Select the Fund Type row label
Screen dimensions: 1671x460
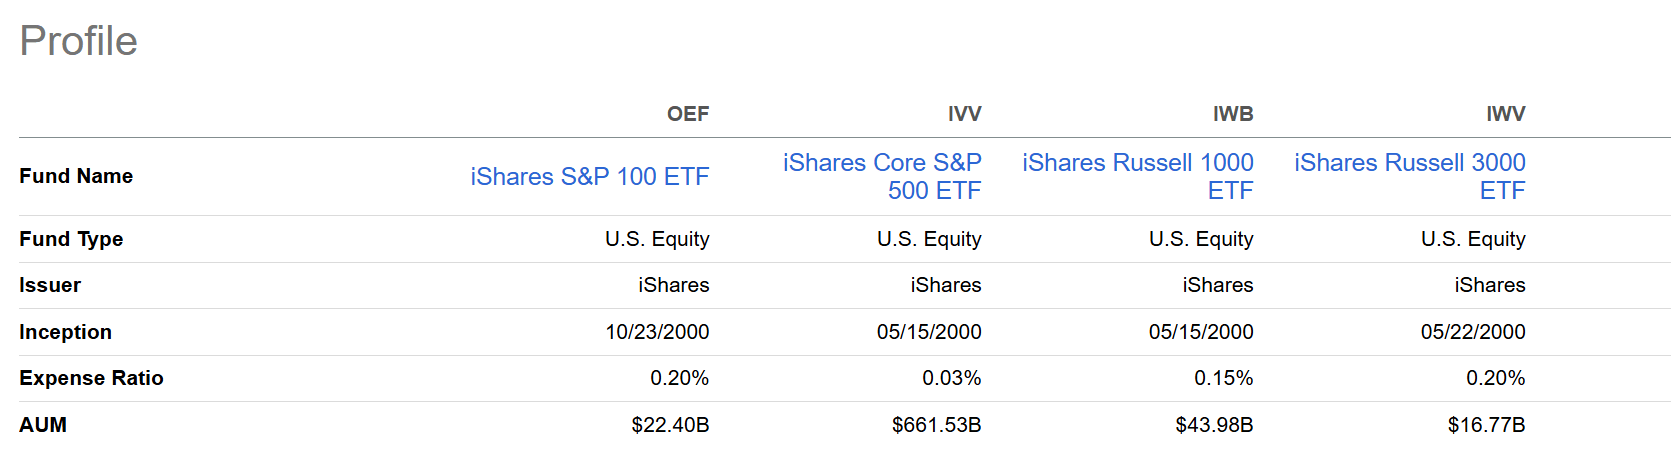tap(71, 239)
